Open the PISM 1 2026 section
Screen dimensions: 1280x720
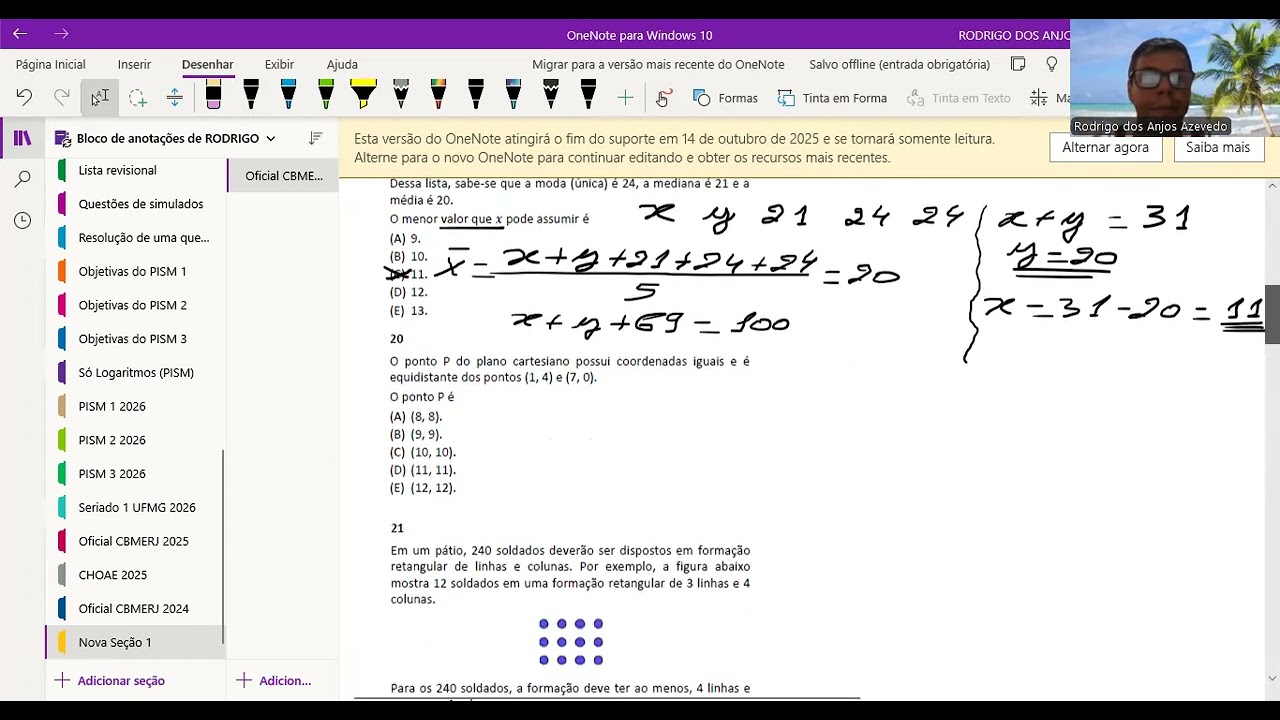[134, 406]
